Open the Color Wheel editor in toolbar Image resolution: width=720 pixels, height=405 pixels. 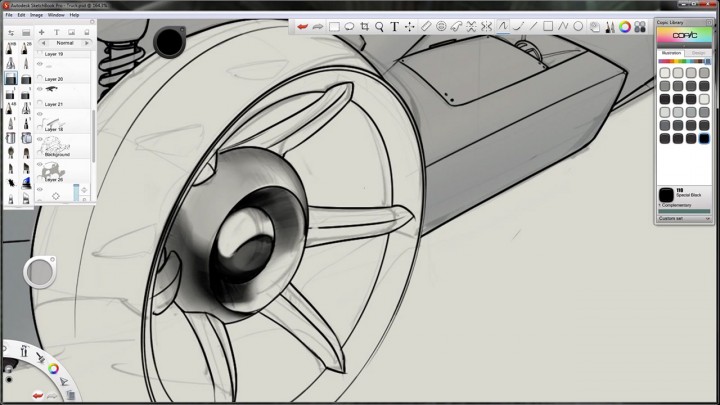(625, 27)
